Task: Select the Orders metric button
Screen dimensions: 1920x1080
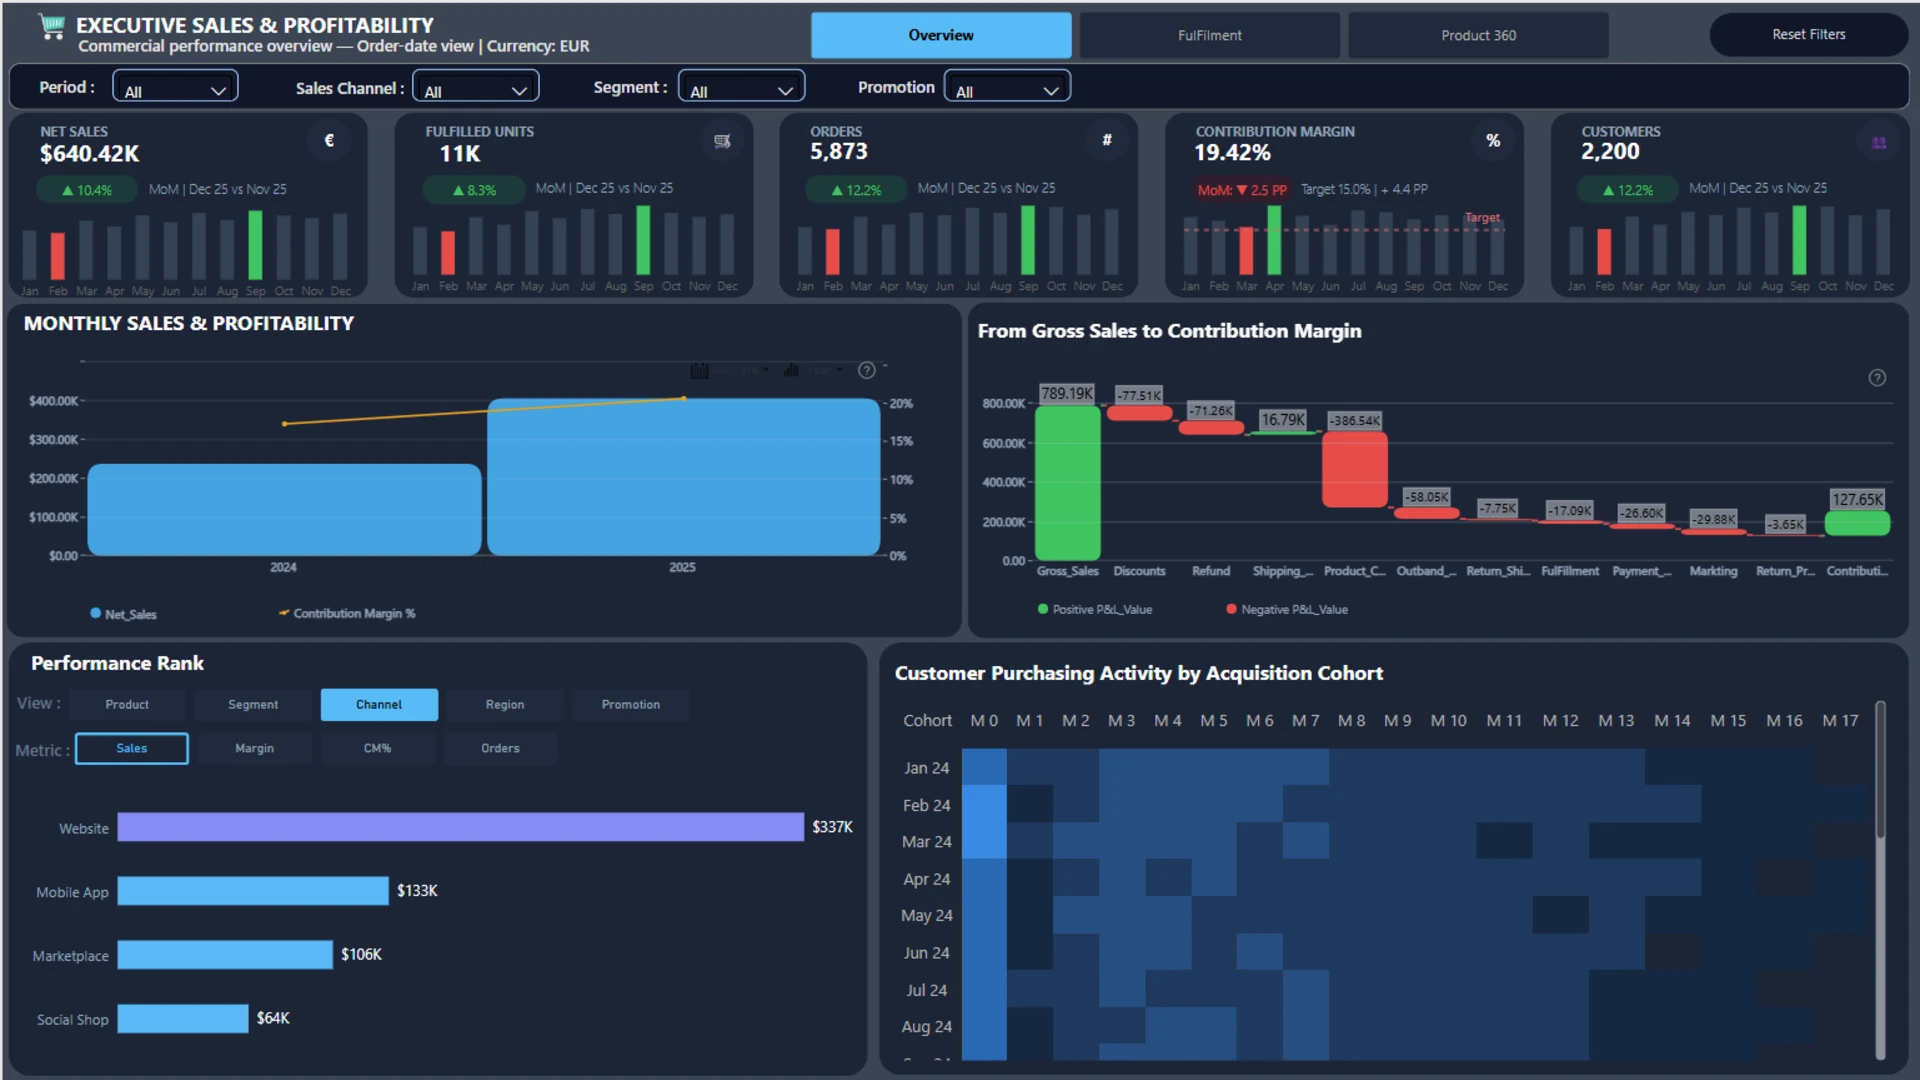Action: [500, 749]
